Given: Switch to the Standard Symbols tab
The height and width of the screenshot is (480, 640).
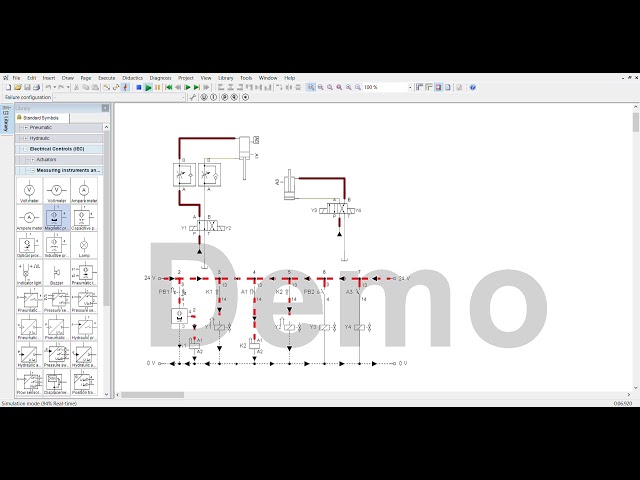Looking at the screenshot, I should click(x=41, y=118).
